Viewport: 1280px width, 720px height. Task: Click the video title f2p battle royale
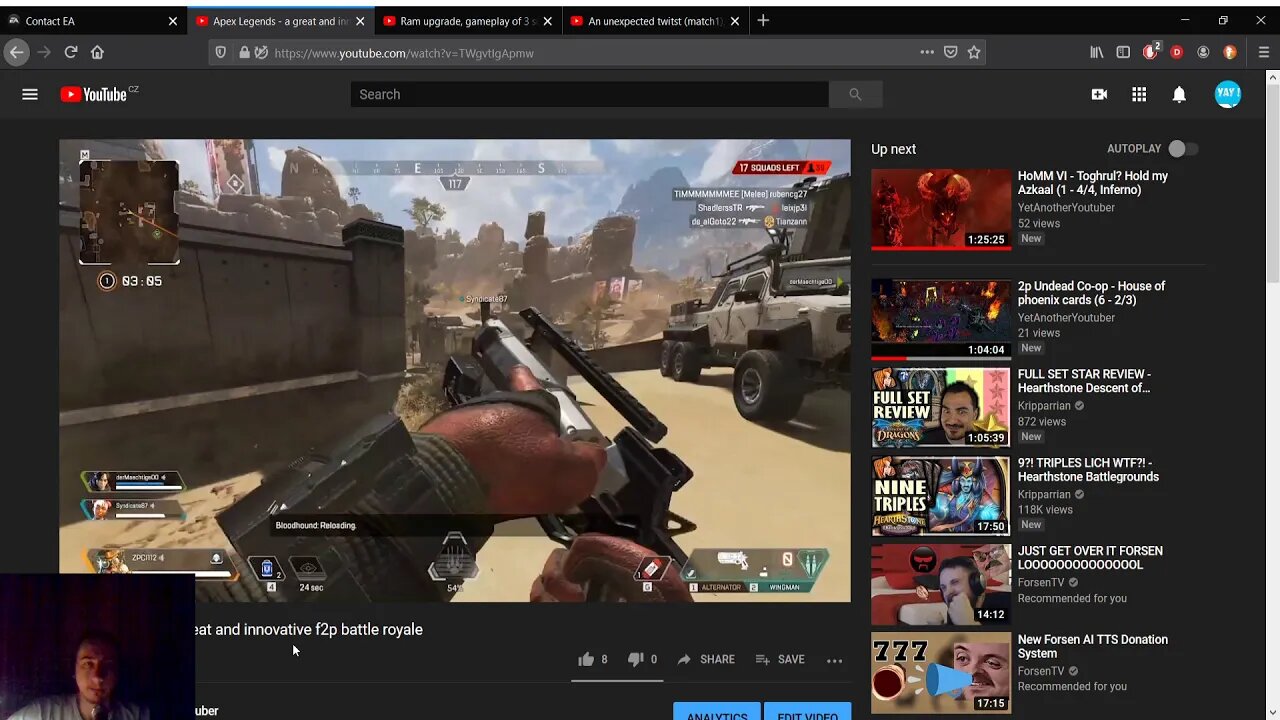pyautogui.click(x=309, y=629)
